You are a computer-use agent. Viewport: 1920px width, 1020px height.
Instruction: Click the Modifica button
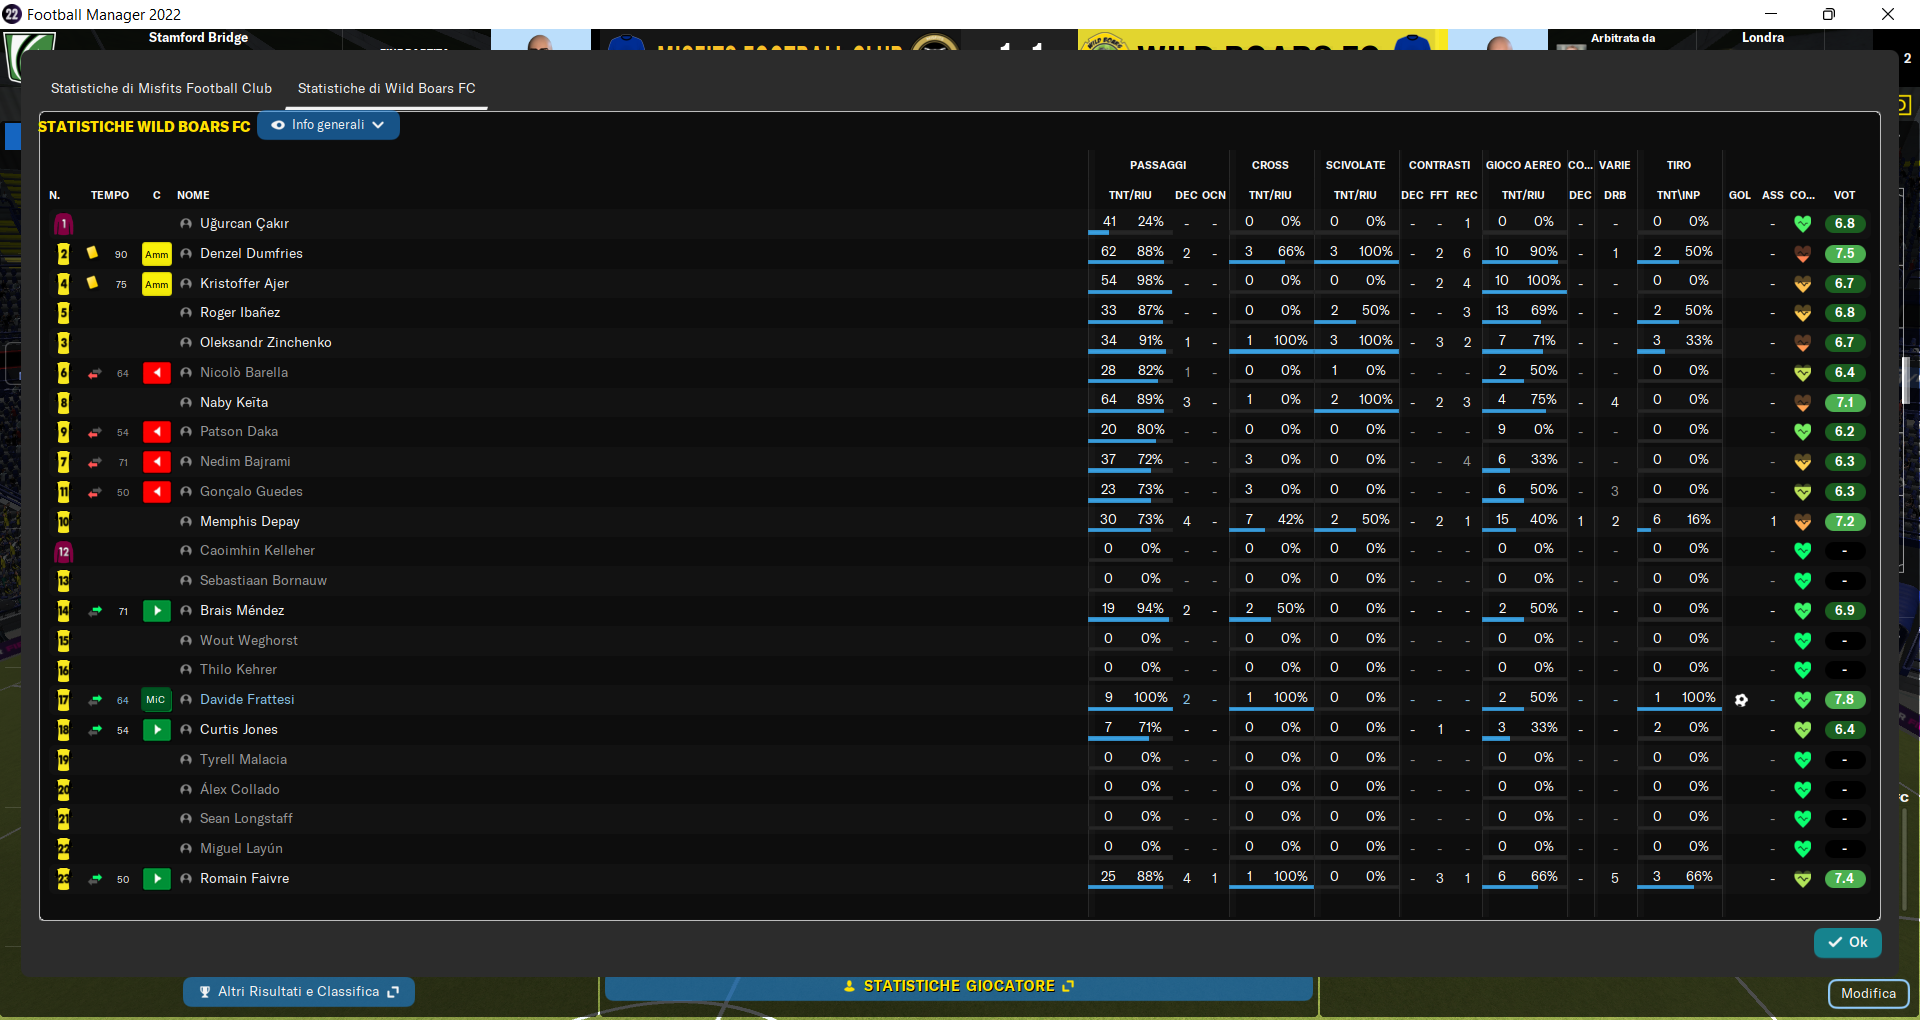coord(1868,993)
